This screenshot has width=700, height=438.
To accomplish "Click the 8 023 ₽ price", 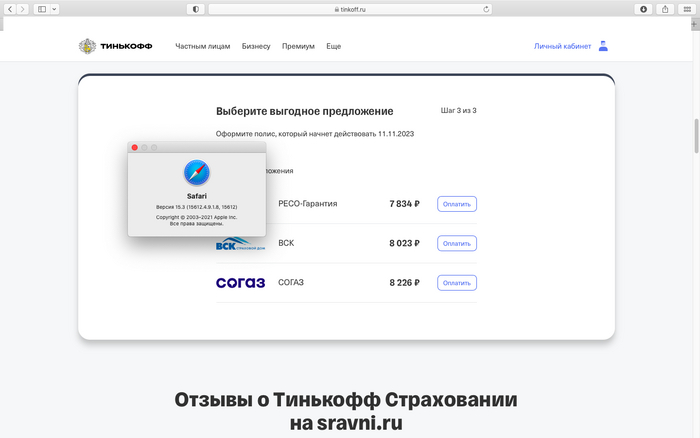I will [404, 243].
